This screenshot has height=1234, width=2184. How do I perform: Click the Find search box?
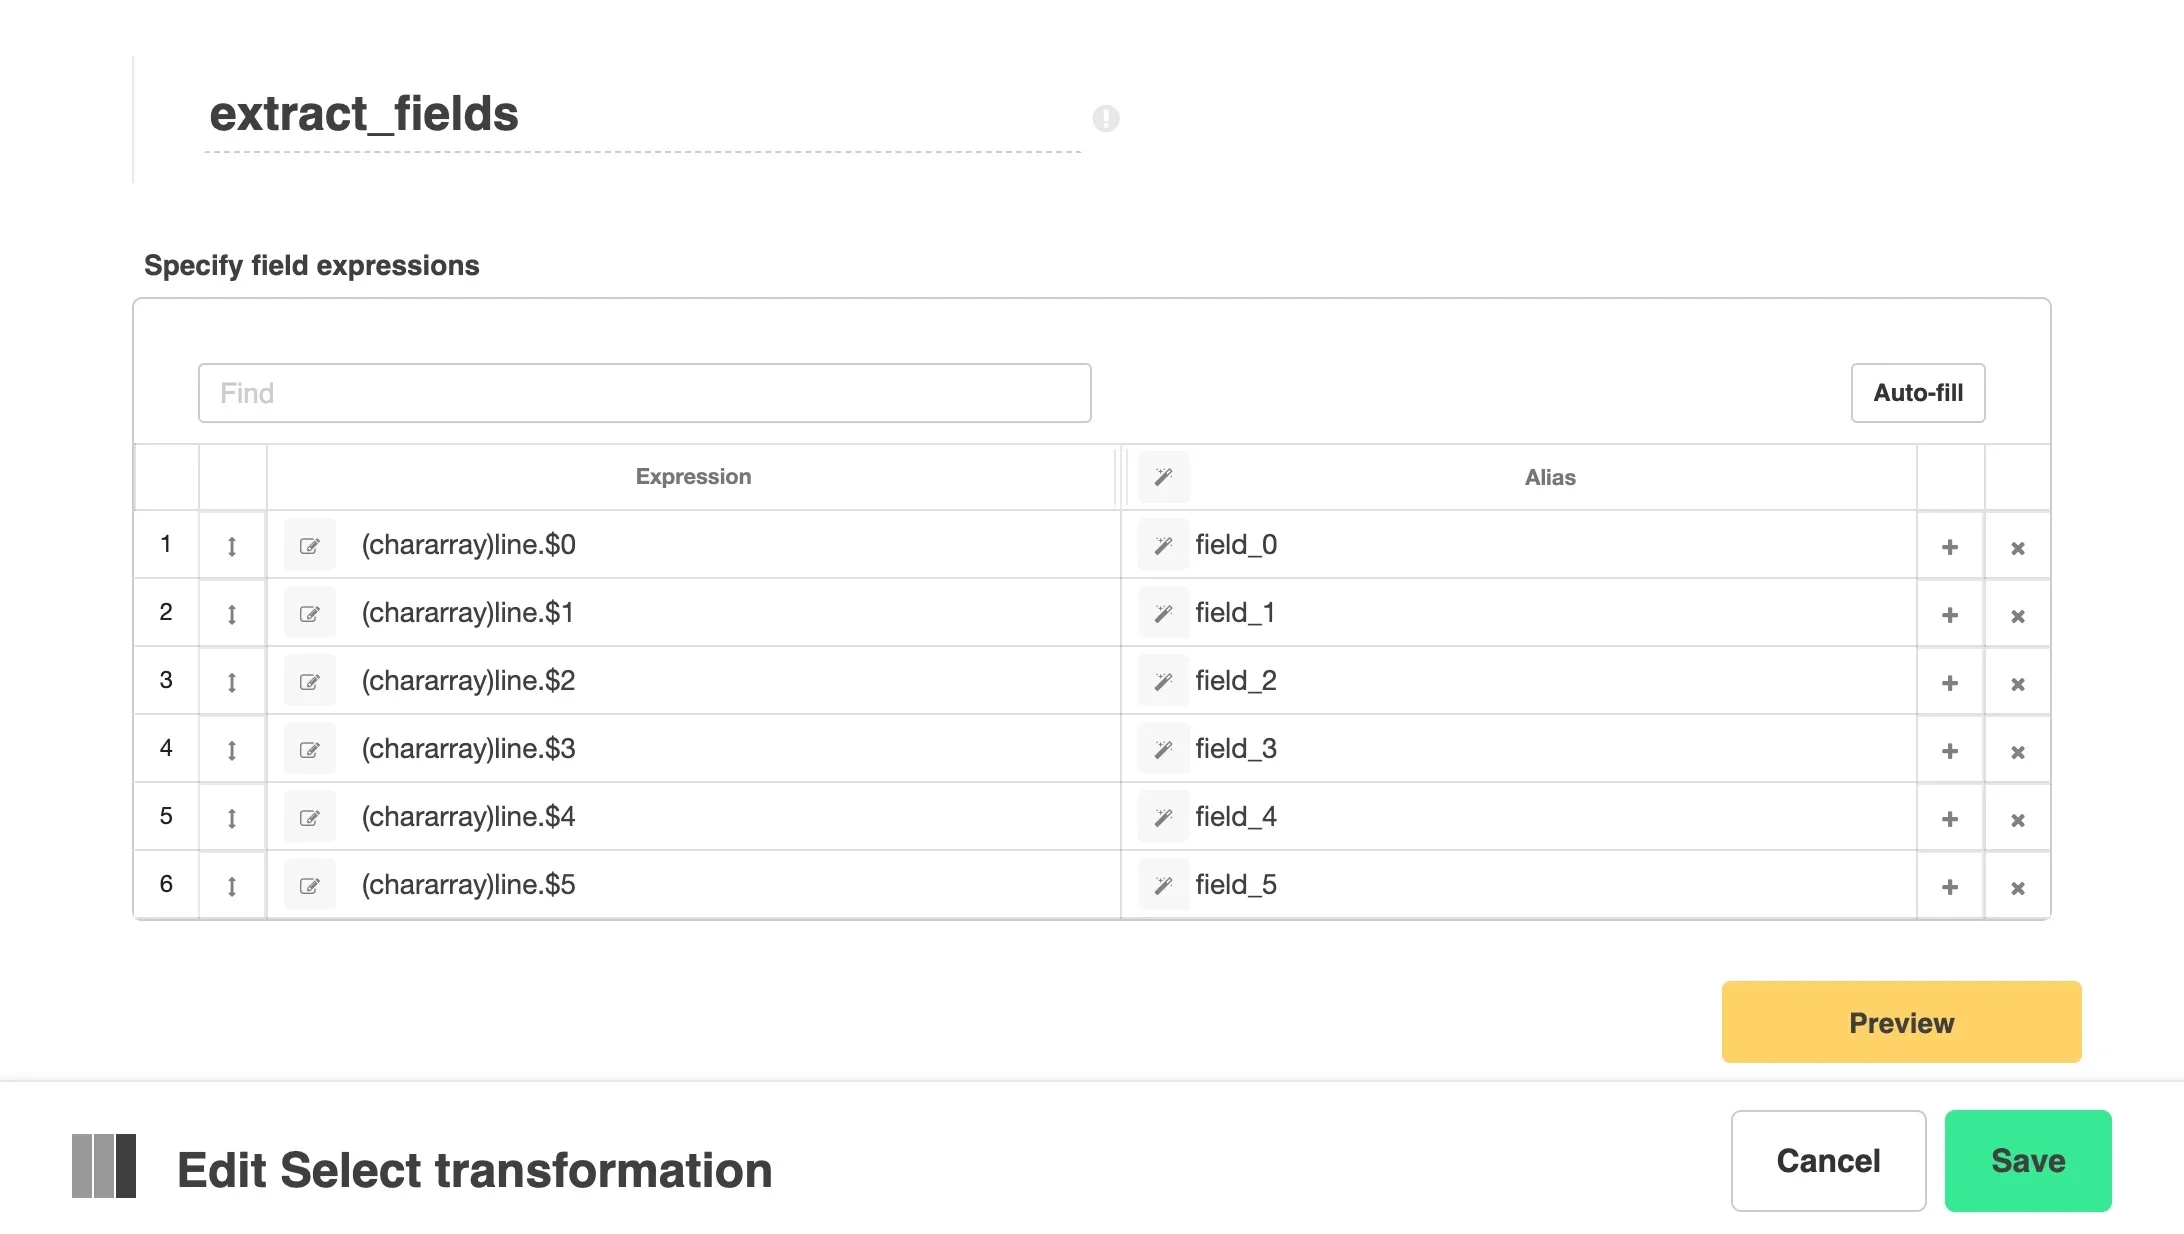click(644, 392)
